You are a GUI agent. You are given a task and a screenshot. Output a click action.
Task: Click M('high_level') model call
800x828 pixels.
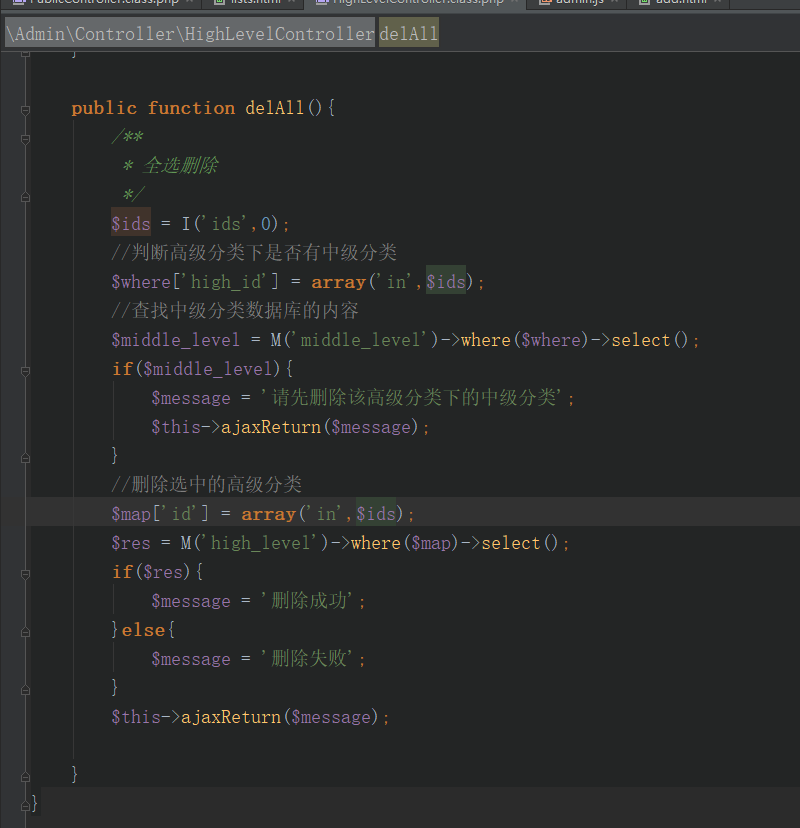(254, 543)
